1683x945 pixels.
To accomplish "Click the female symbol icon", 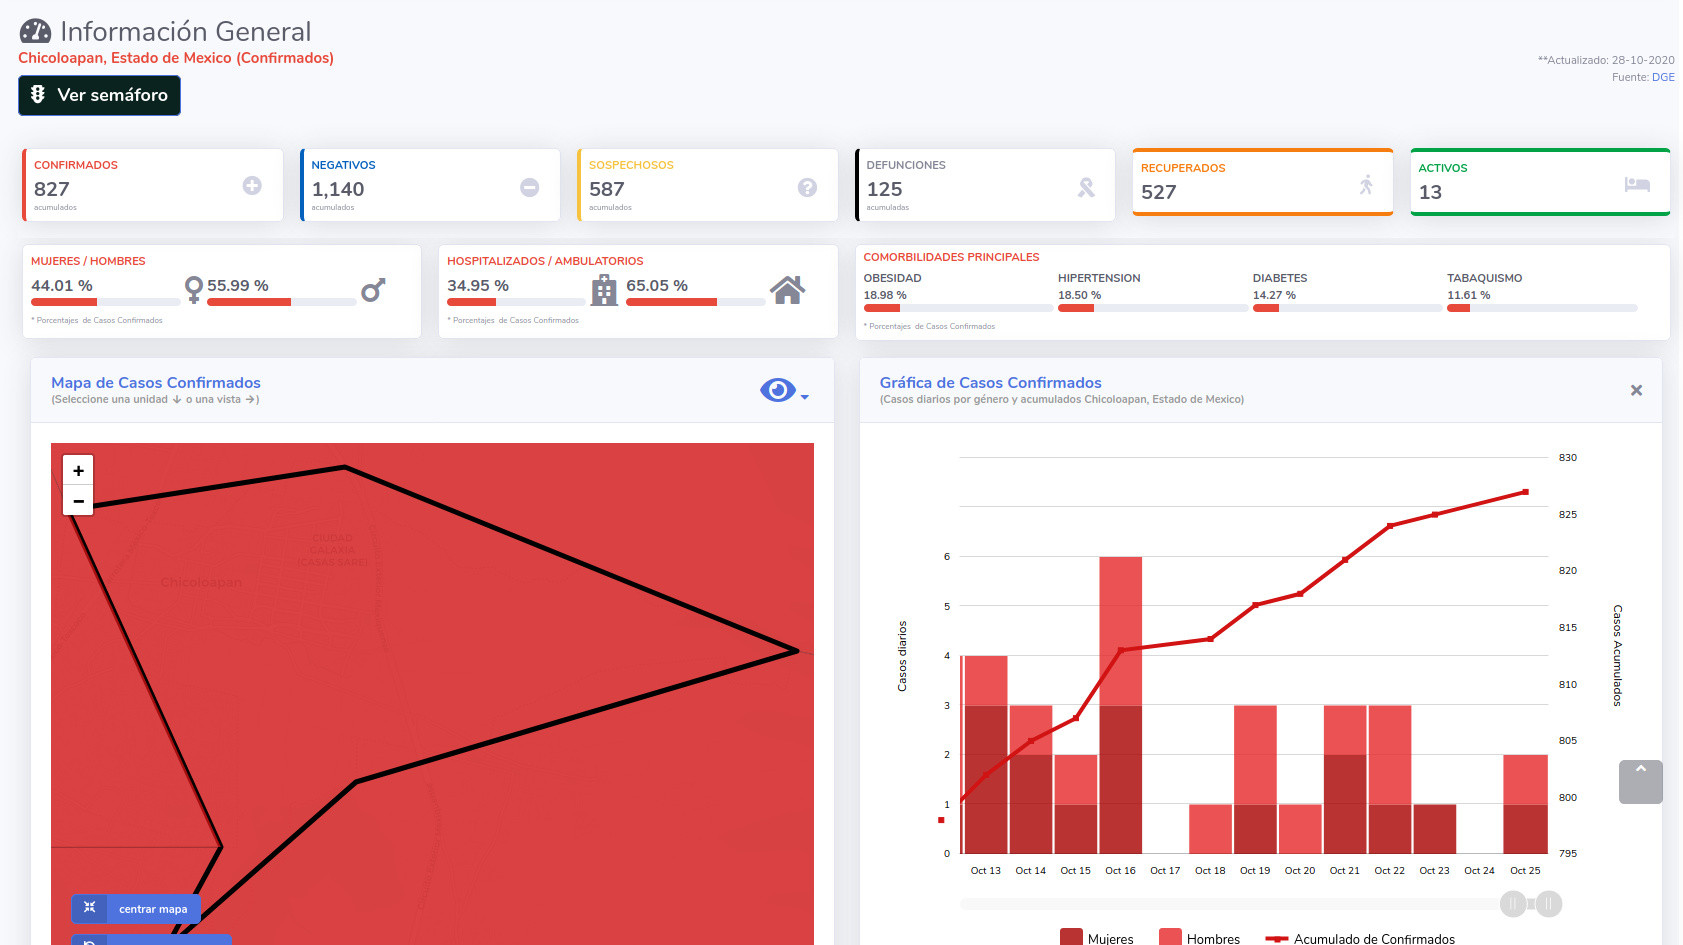I will (194, 290).
